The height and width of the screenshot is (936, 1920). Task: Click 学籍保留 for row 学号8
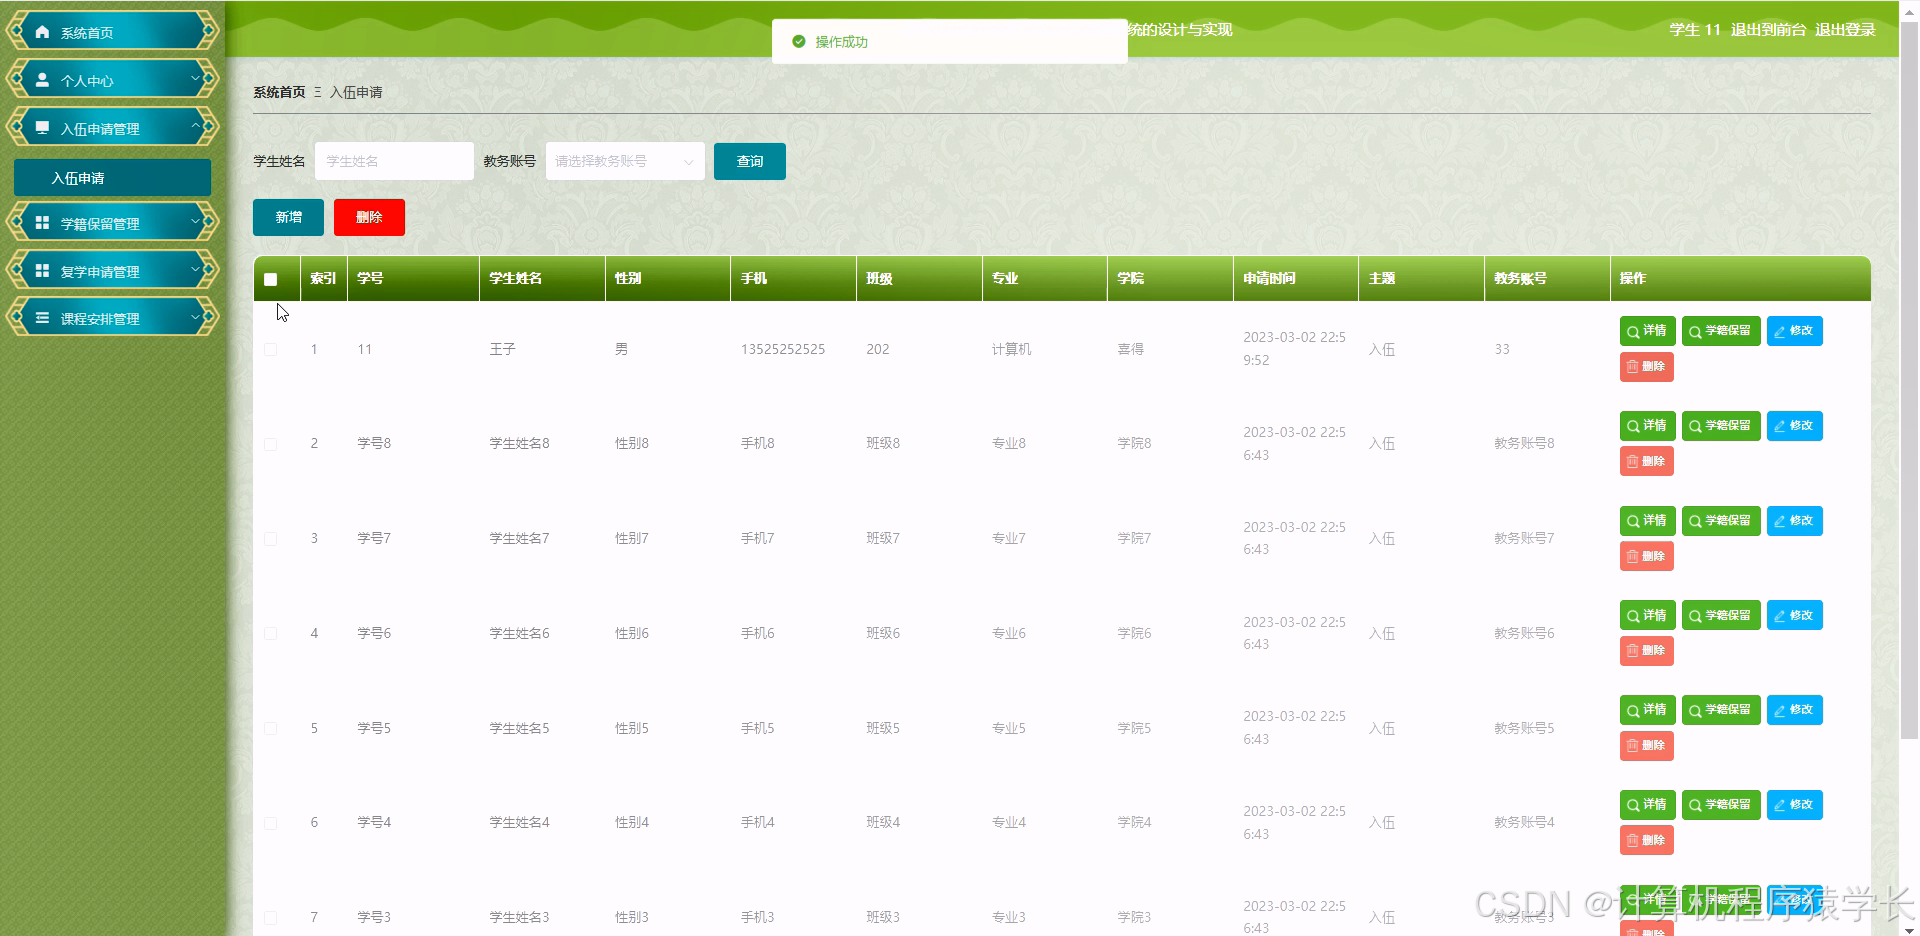point(1721,426)
